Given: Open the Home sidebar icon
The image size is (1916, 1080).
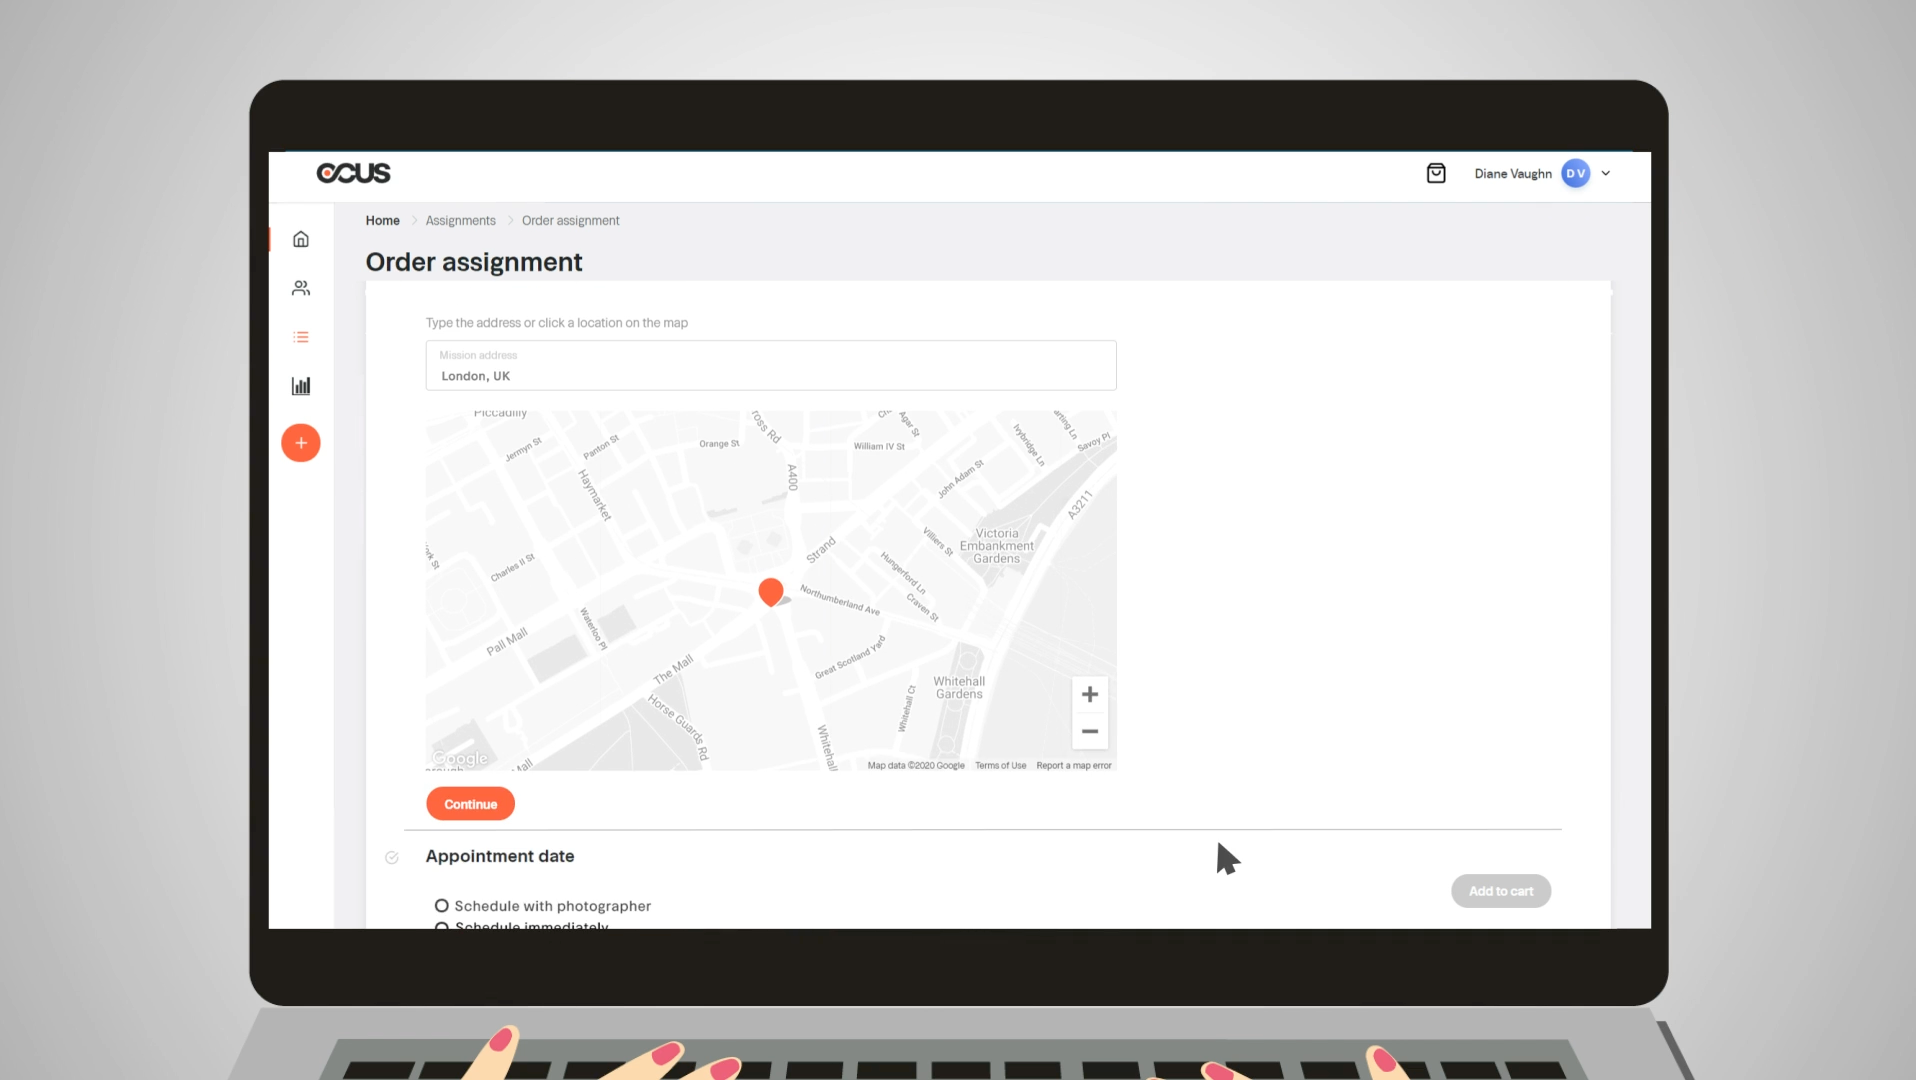Looking at the screenshot, I should tap(301, 239).
